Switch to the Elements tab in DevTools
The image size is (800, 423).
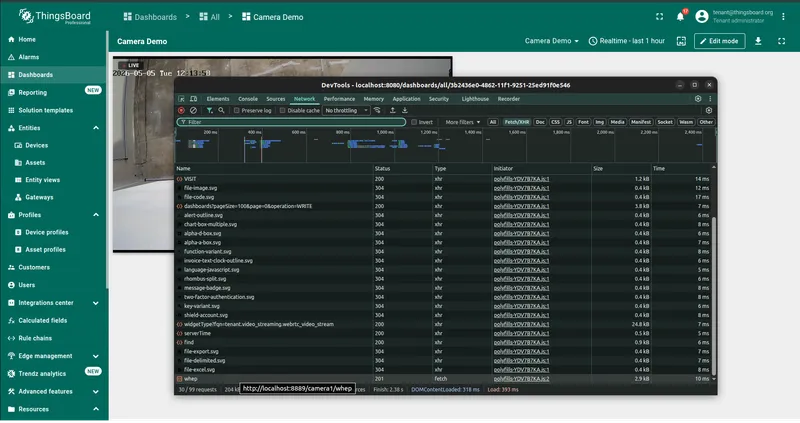(x=218, y=99)
